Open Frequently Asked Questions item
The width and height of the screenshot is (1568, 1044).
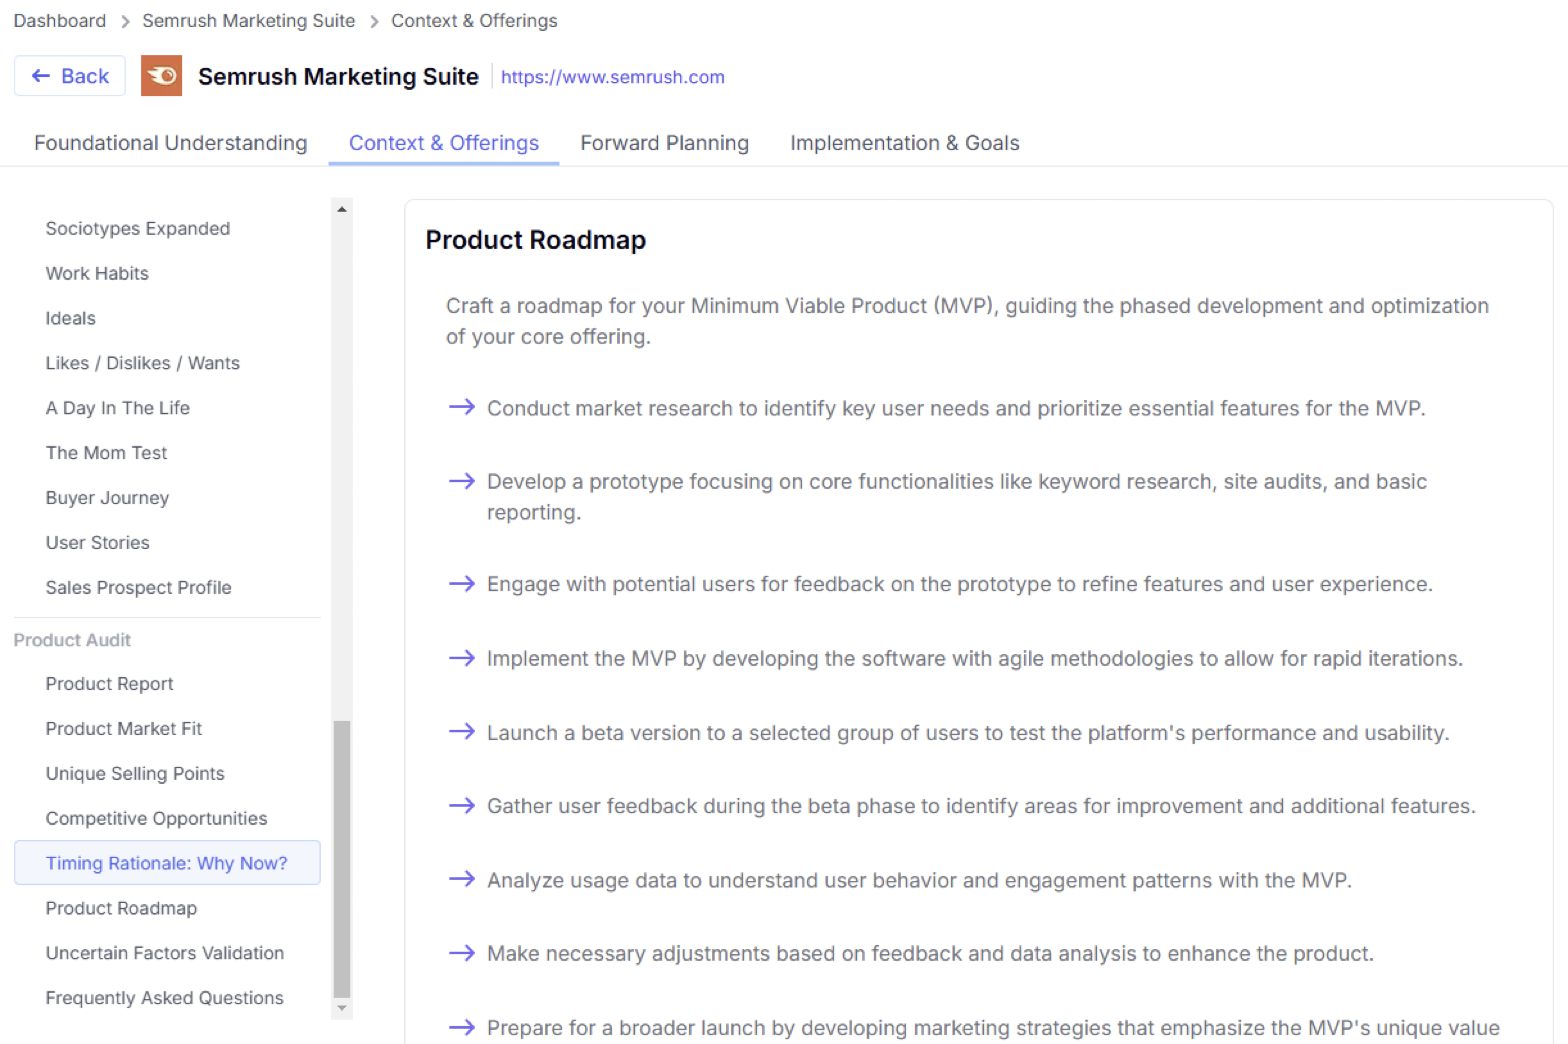[165, 998]
